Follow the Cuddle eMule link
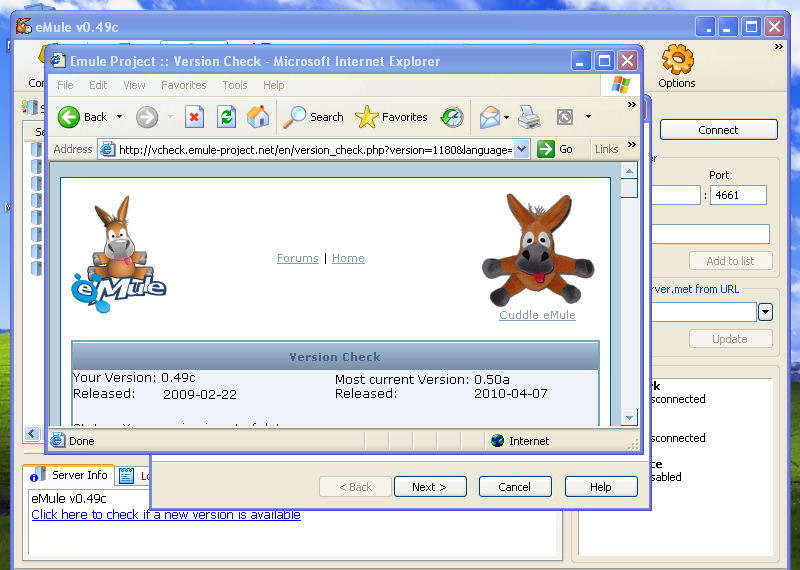Image resolution: width=800 pixels, height=570 pixels. [x=537, y=315]
